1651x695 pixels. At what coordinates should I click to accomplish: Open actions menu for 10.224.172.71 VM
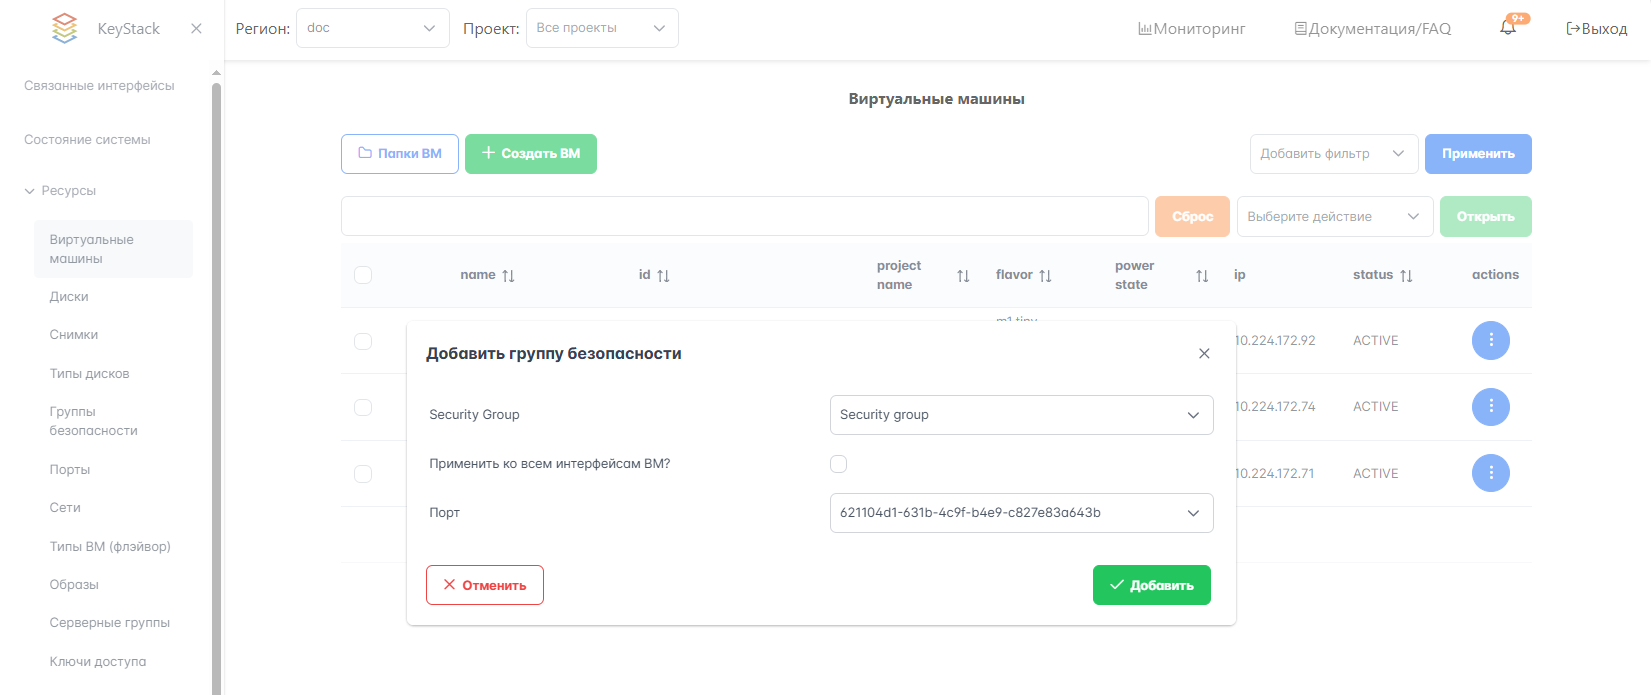point(1490,473)
